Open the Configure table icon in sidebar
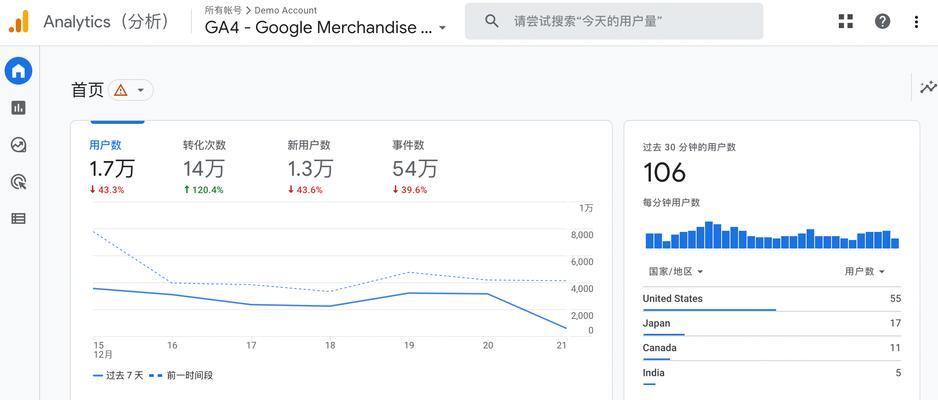Image resolution: width=938 pixels, height=400 pixels. (x=19, y=219)
